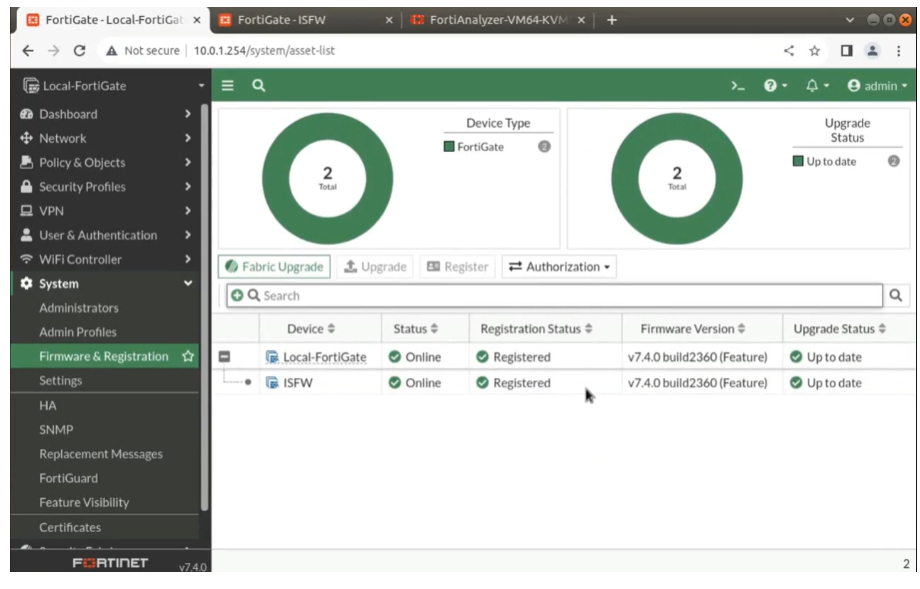Open the browser three-dot menu
Image resolution: width=920 pixels, height=589 pixels.
pos(898,51)
